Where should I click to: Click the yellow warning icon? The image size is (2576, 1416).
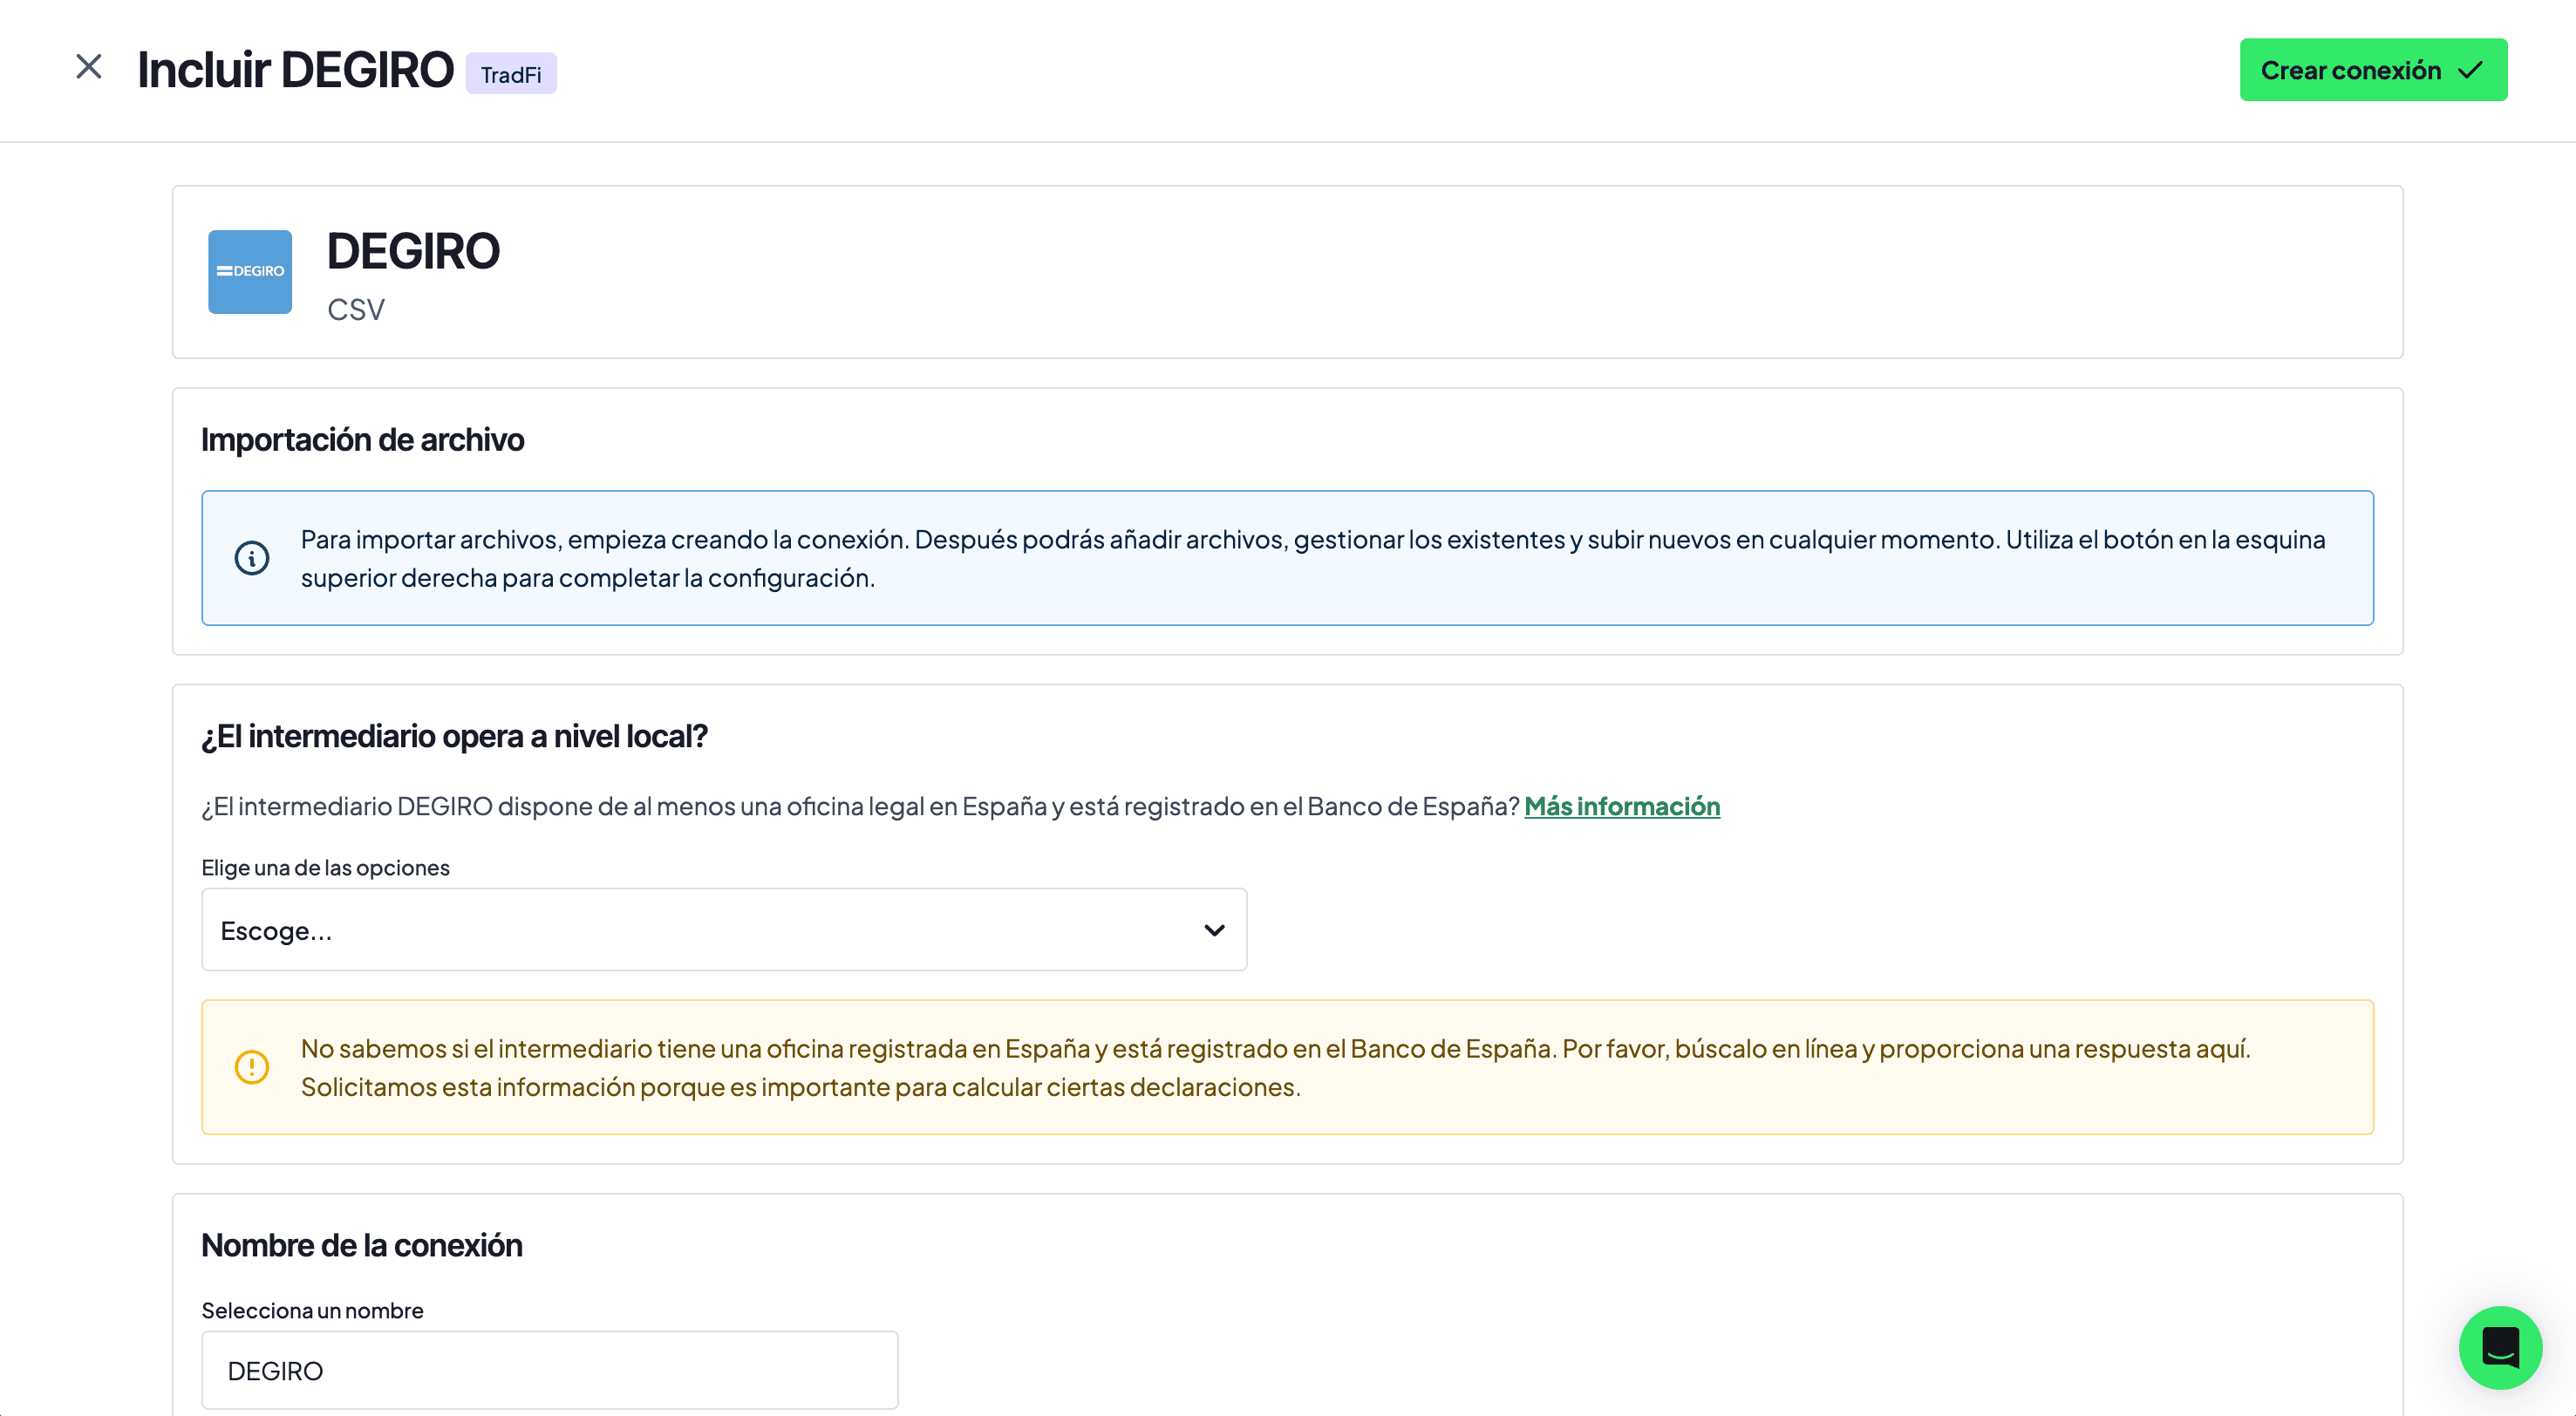[252, 1067]
